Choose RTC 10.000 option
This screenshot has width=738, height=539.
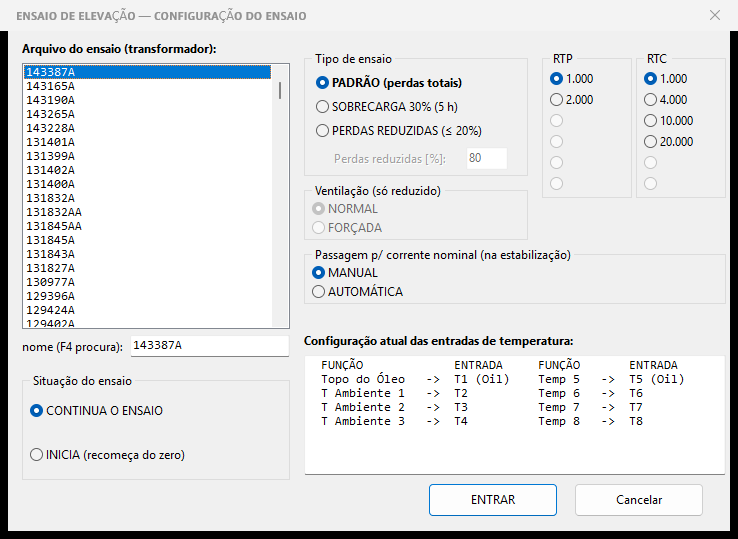point(668,121)
